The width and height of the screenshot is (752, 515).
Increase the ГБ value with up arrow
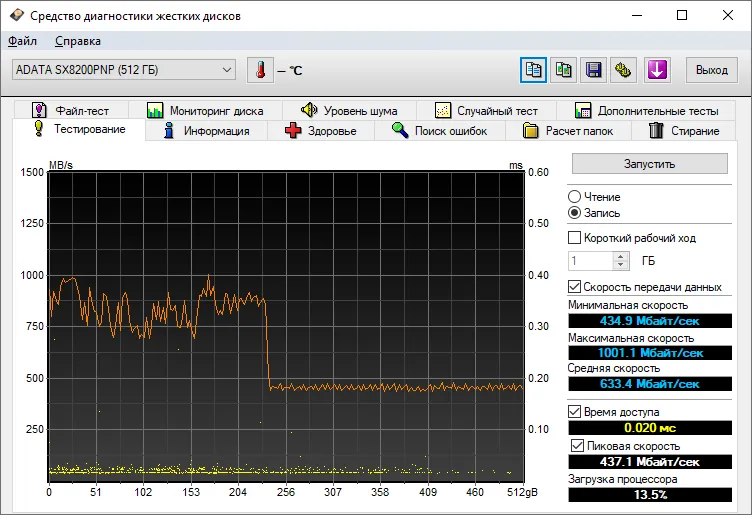click(x=621, y=257)
